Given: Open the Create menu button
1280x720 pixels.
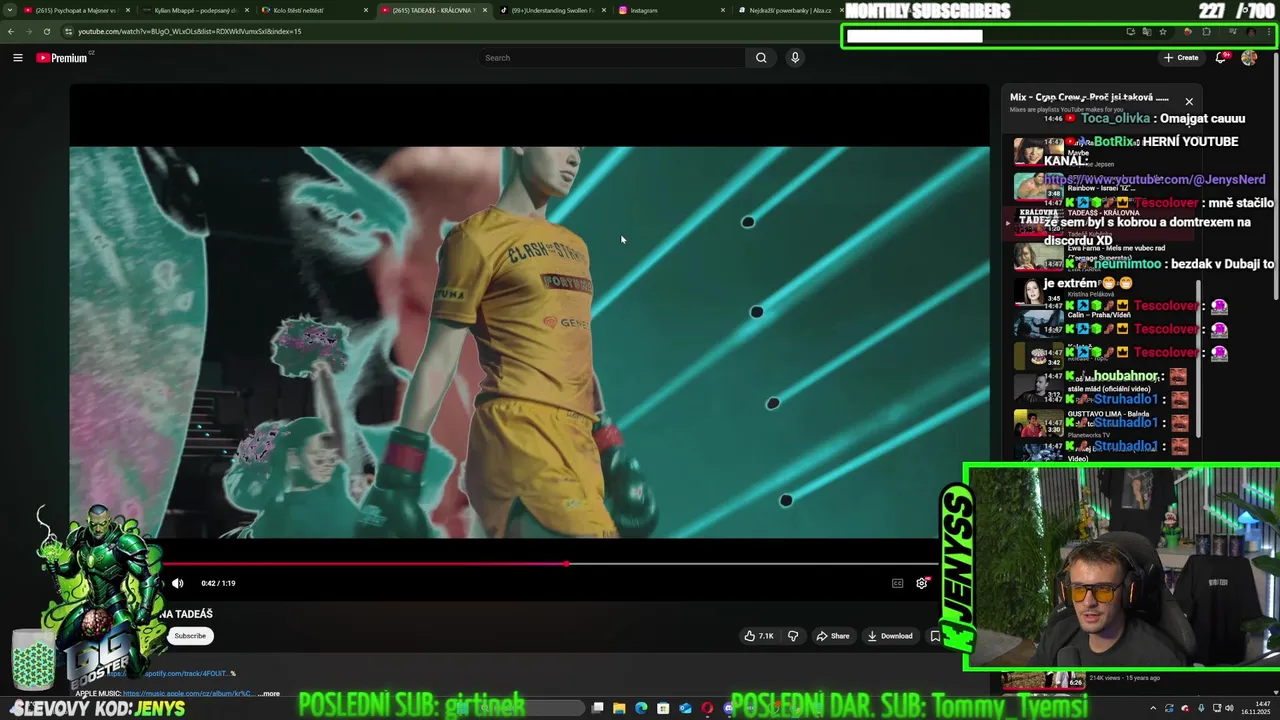Looking at the screenshot, I should pos(1181,58).
